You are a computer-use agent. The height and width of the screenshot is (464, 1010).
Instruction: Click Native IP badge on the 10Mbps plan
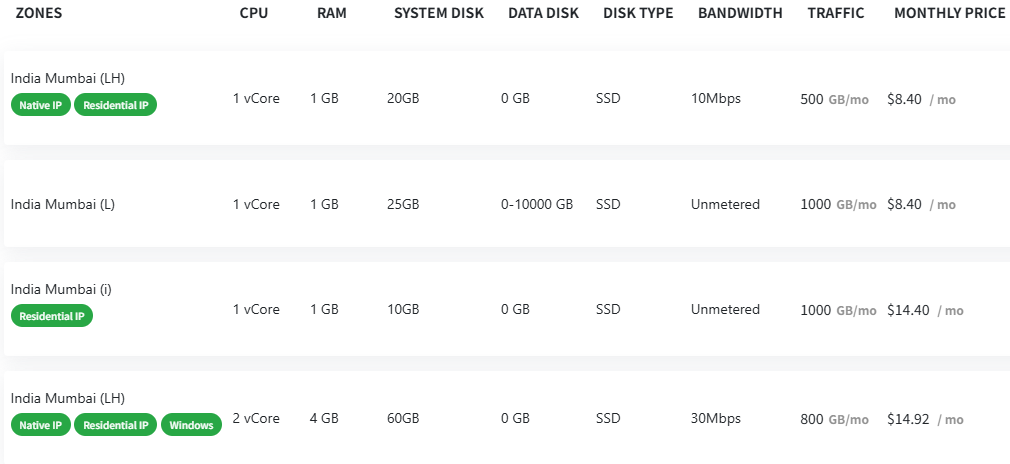(41, 106)
